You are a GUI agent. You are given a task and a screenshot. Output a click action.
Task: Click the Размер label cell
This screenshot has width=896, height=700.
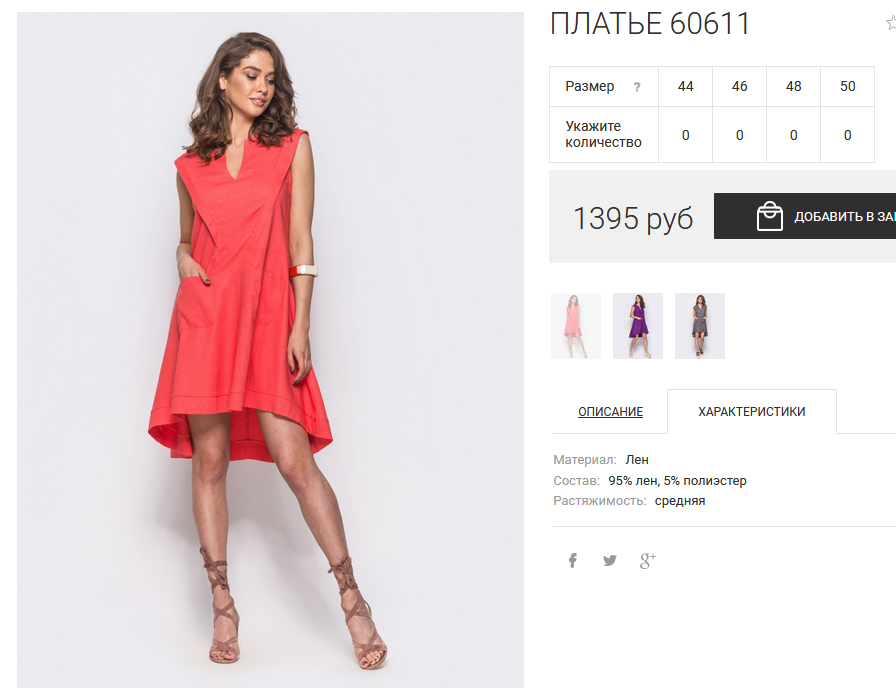pyautogui.click(x=603, y=86)
